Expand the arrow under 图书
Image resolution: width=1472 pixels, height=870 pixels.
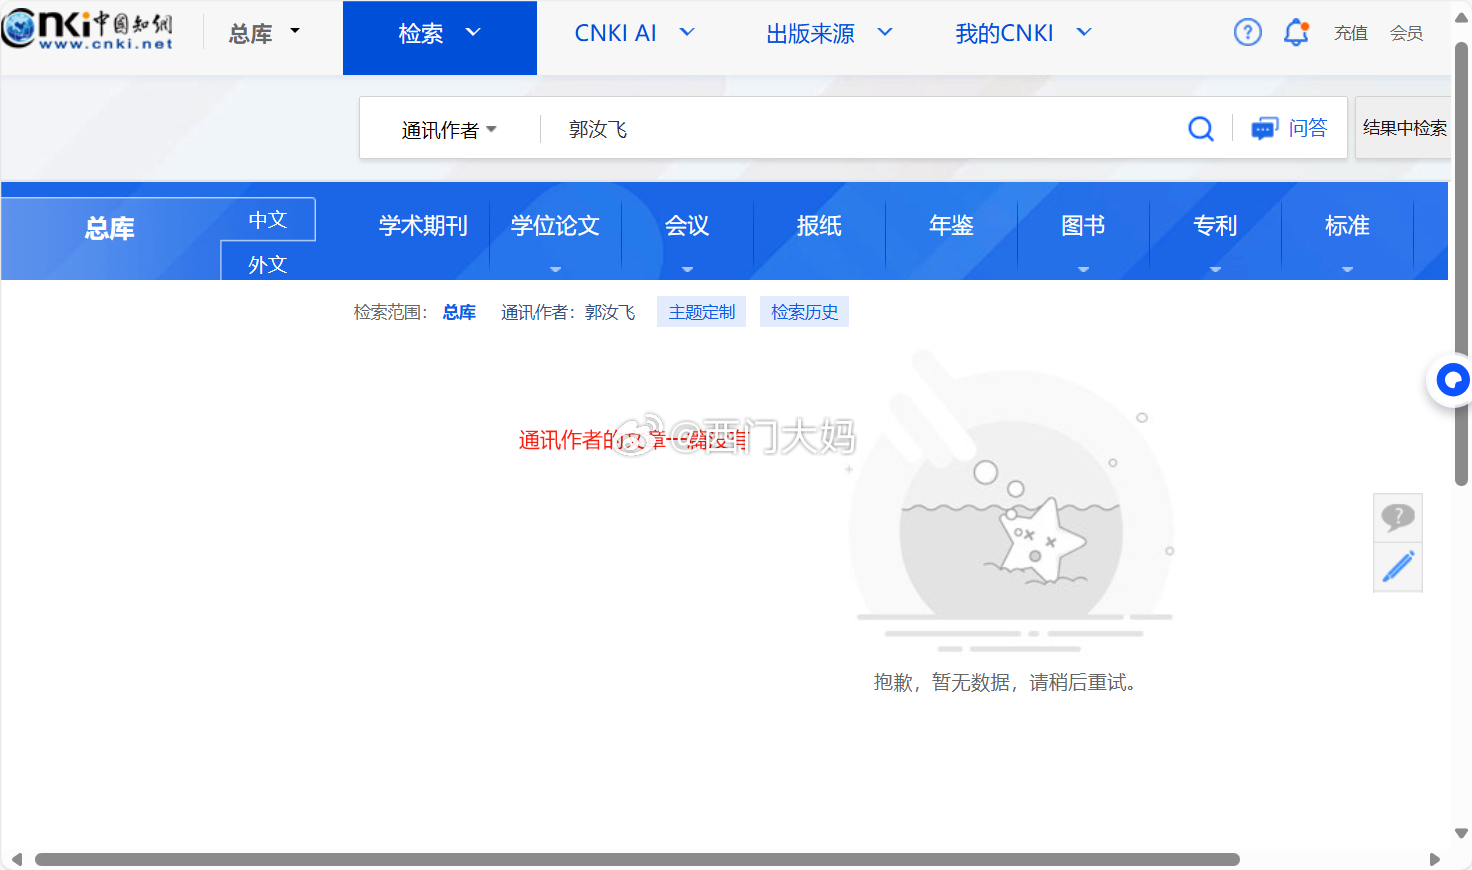pos(1083,269)
